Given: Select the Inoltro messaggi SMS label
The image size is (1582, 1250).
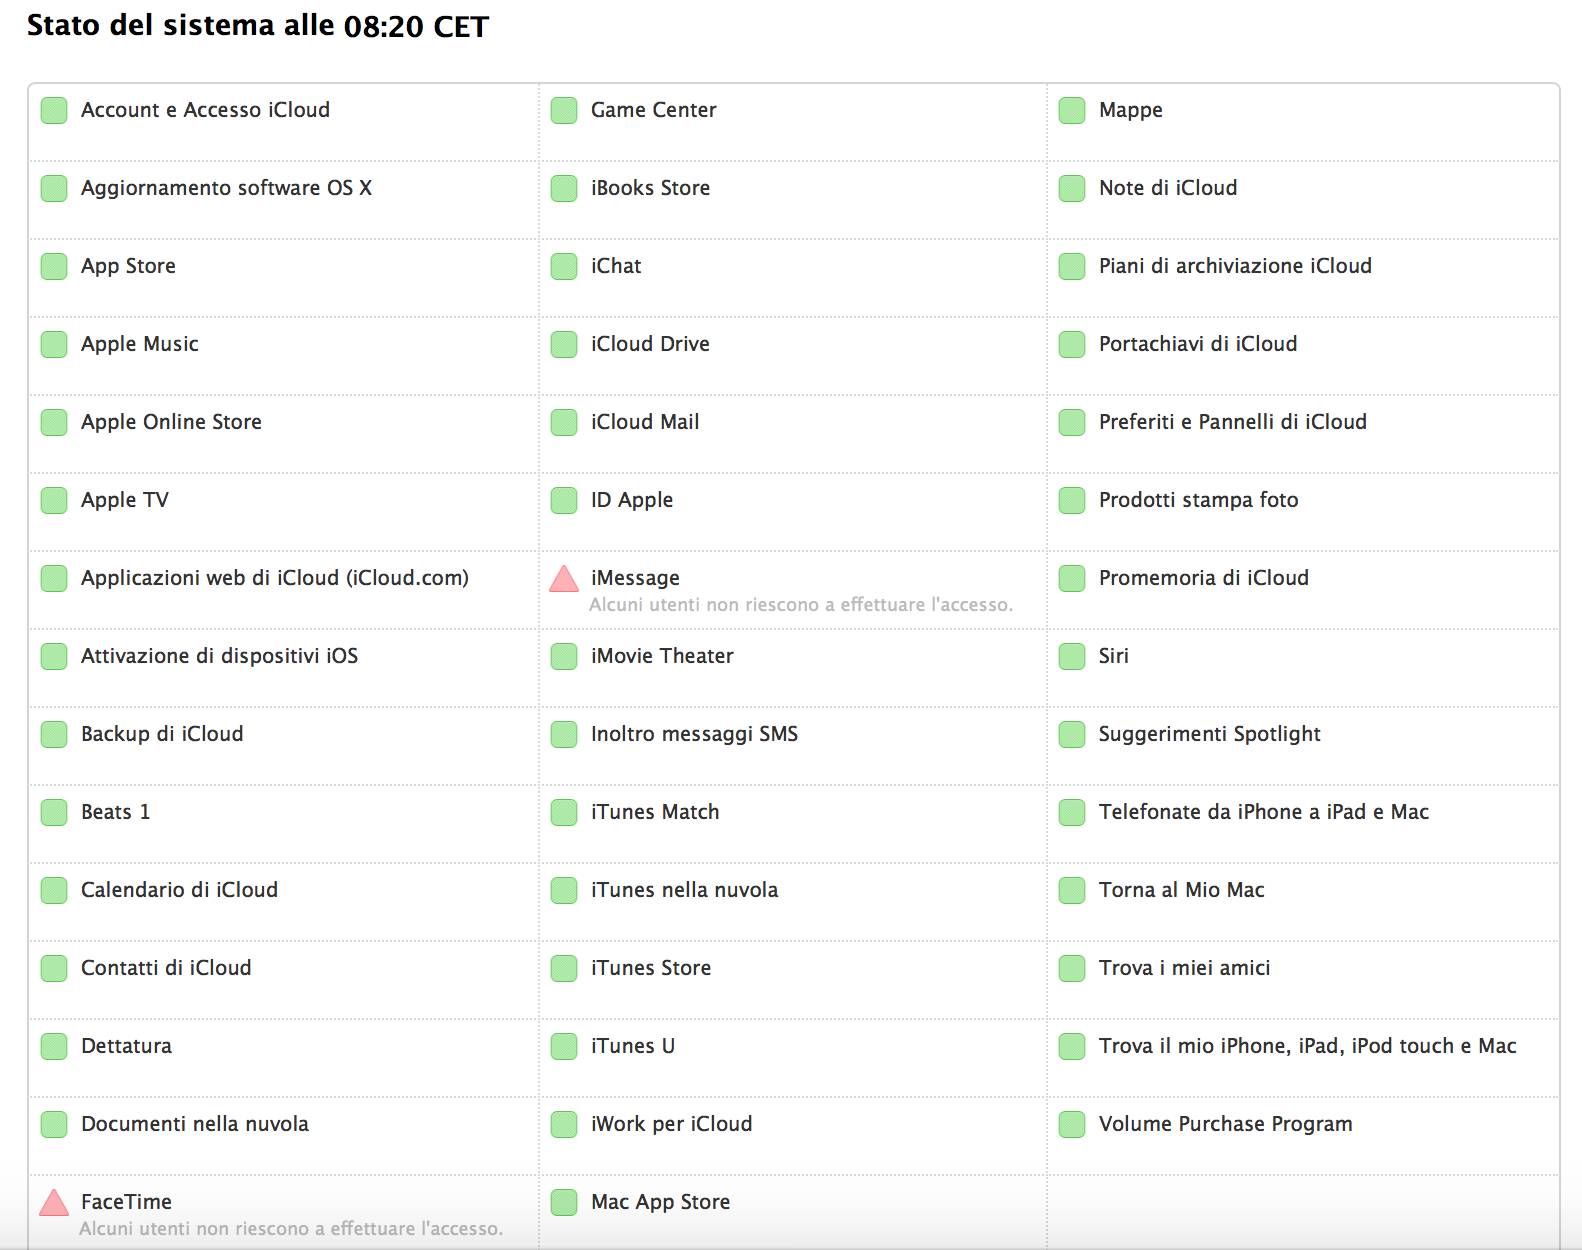Looking at the screenshot, I should click(695, 734).
